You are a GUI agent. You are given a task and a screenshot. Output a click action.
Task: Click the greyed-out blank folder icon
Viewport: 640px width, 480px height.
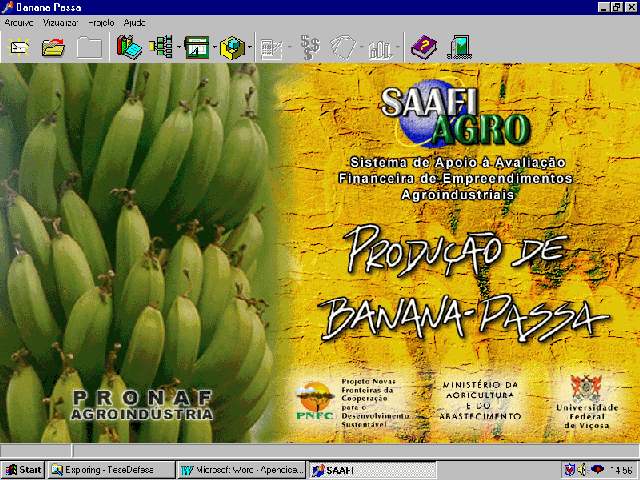point(89,48)
